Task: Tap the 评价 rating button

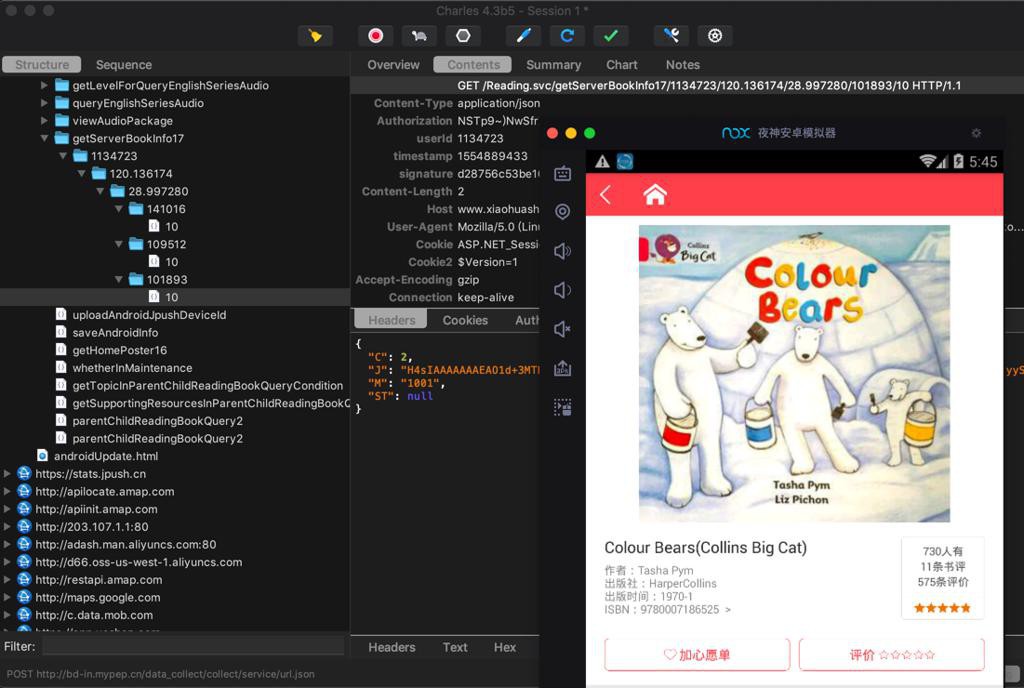Action: [x=891, y=655]
